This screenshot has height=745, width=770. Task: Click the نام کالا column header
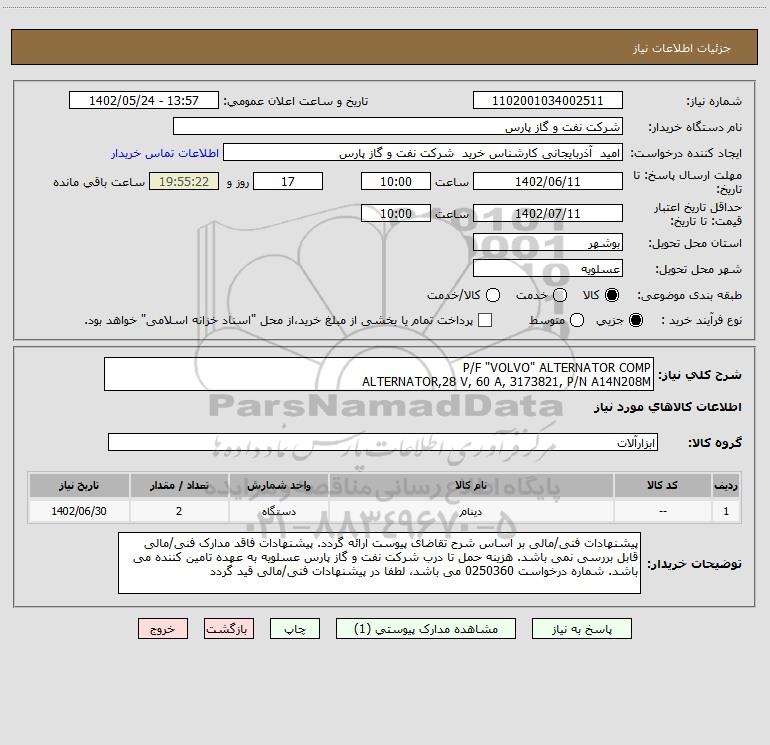click(x=471, y=486)
